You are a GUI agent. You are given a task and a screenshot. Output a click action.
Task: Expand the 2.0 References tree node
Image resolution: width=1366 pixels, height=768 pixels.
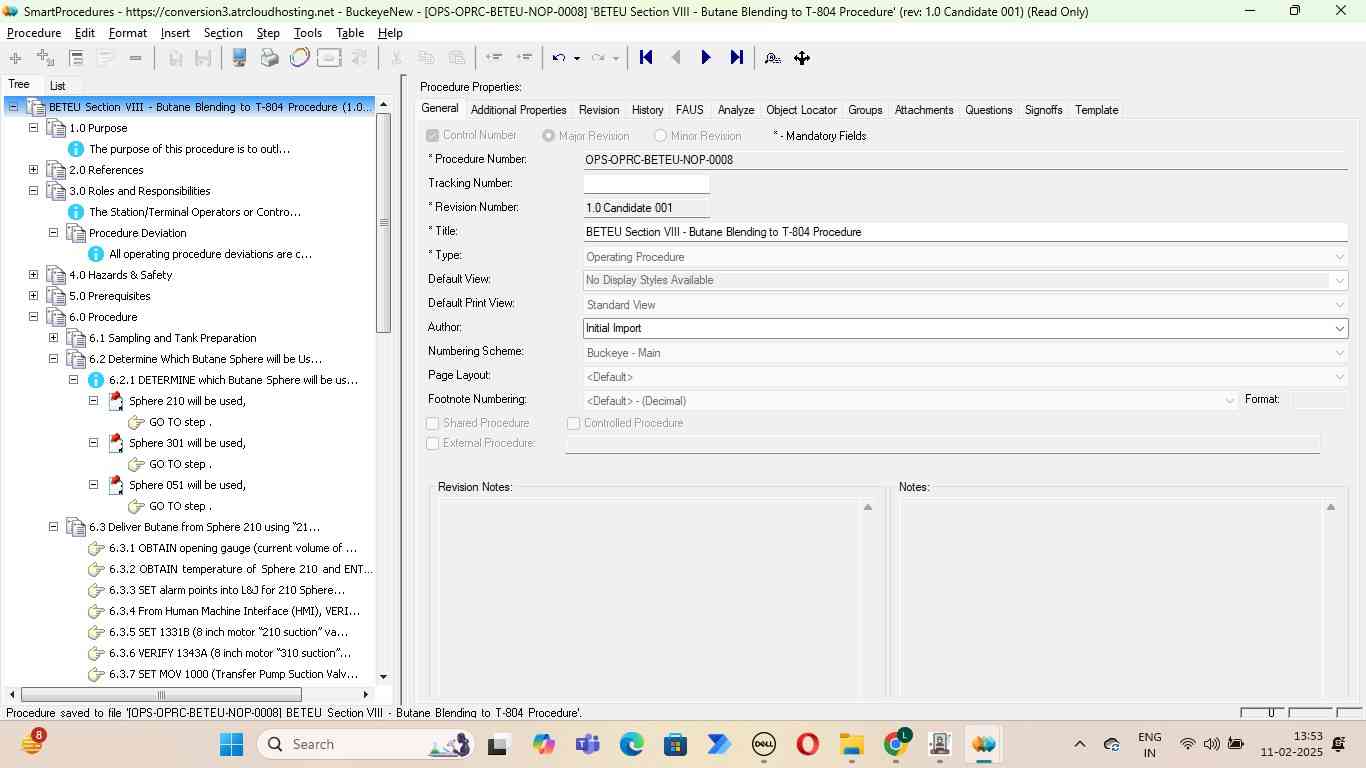click(33, 170)
